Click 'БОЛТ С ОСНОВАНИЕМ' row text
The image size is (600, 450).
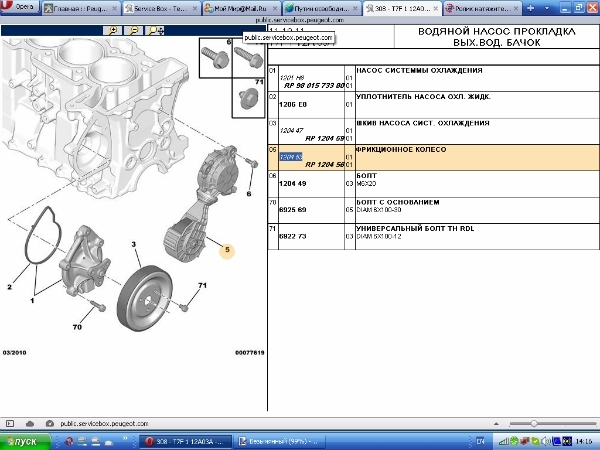click(x=398, y=202)
